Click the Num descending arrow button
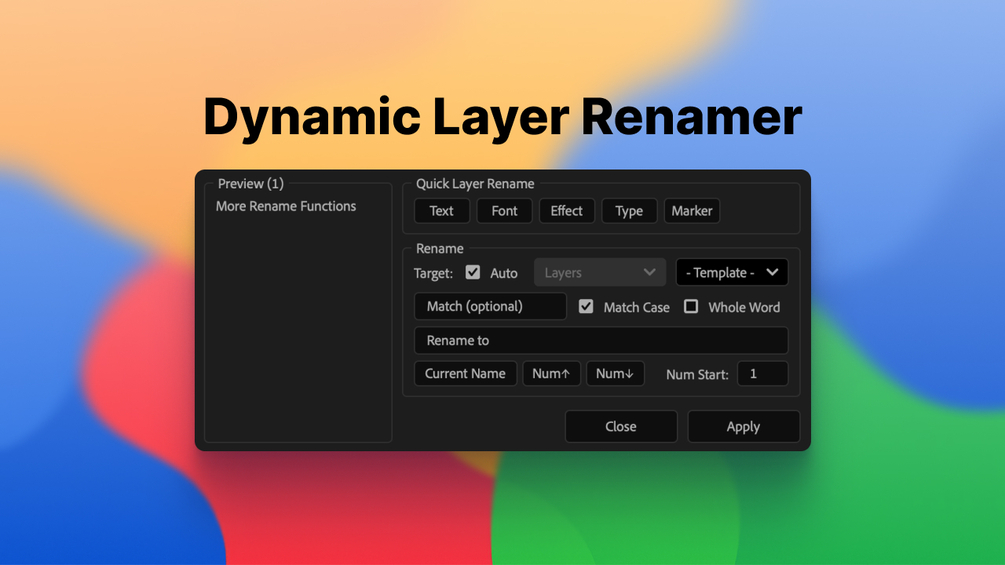This screenshot has height=565, width=1005. 615,373
